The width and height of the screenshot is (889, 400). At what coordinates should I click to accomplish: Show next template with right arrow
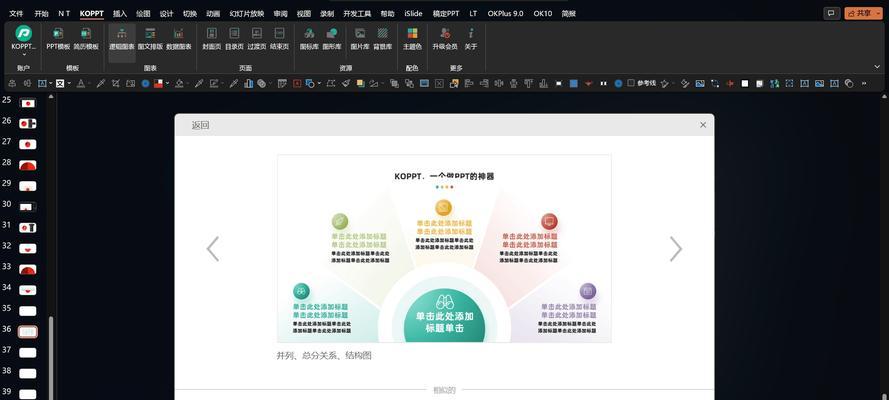point(676,249)
